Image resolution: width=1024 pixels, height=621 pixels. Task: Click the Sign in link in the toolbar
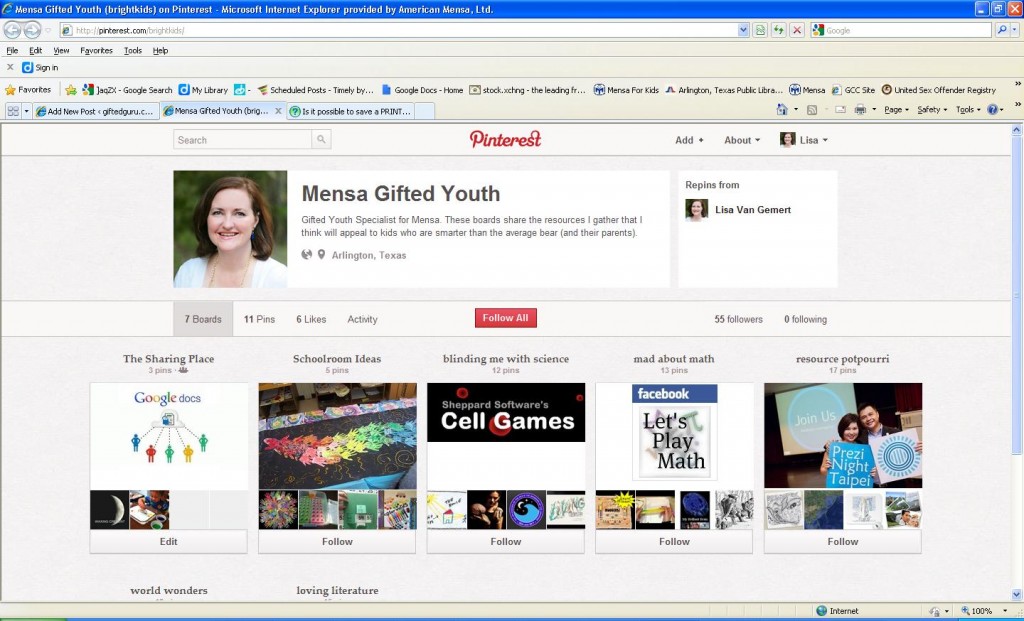pyautogui.click(x=40, y=67)
